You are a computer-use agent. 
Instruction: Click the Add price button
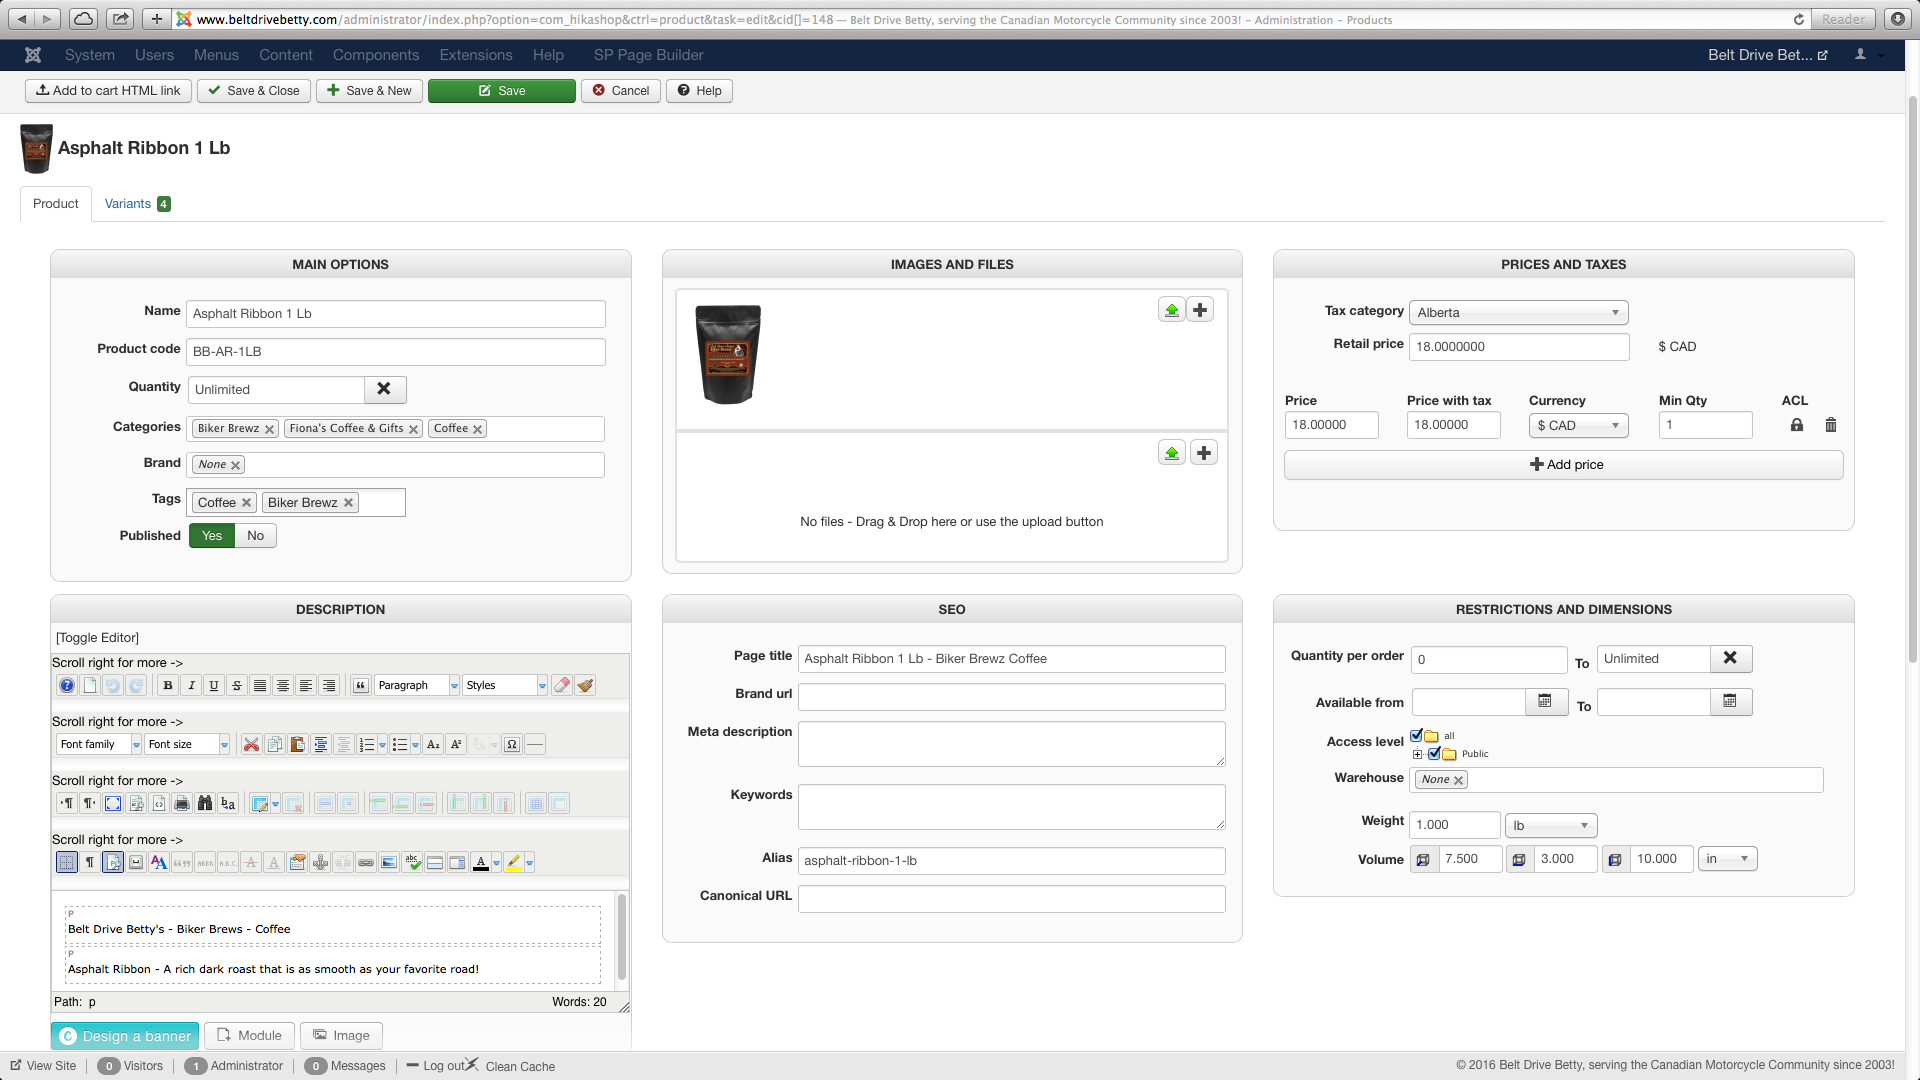1564,465
